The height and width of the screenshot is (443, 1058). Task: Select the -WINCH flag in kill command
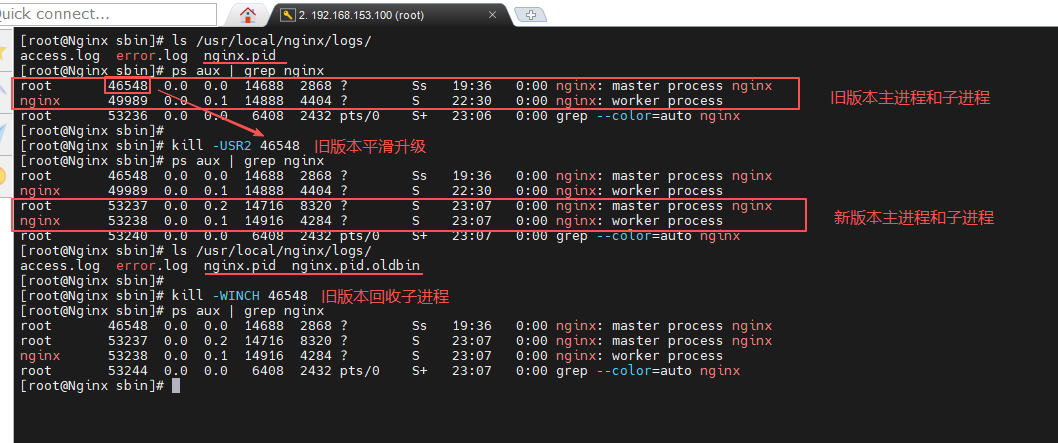click(x=236, y=296)
